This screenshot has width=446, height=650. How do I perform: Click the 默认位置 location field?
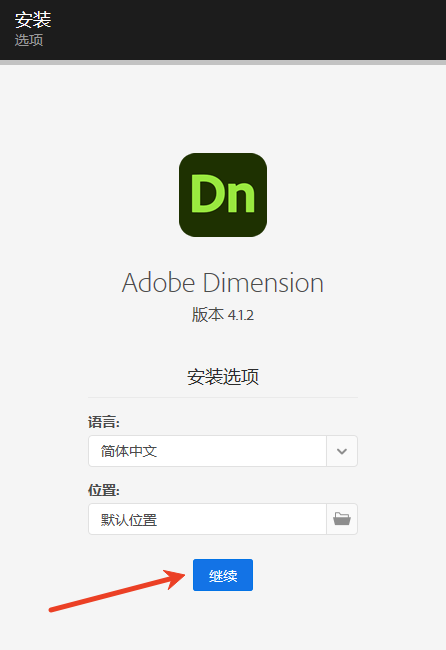207,519
